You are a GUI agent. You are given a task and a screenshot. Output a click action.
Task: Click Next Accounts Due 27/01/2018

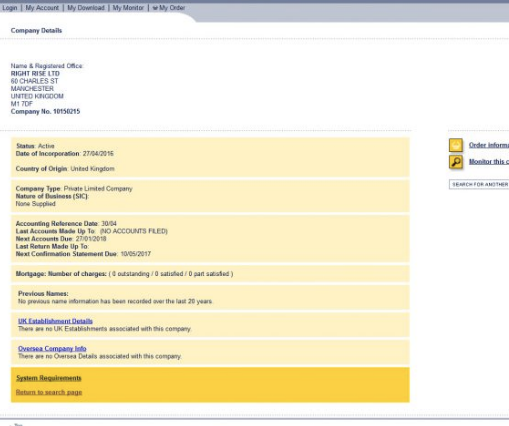[x=61, y=239]
